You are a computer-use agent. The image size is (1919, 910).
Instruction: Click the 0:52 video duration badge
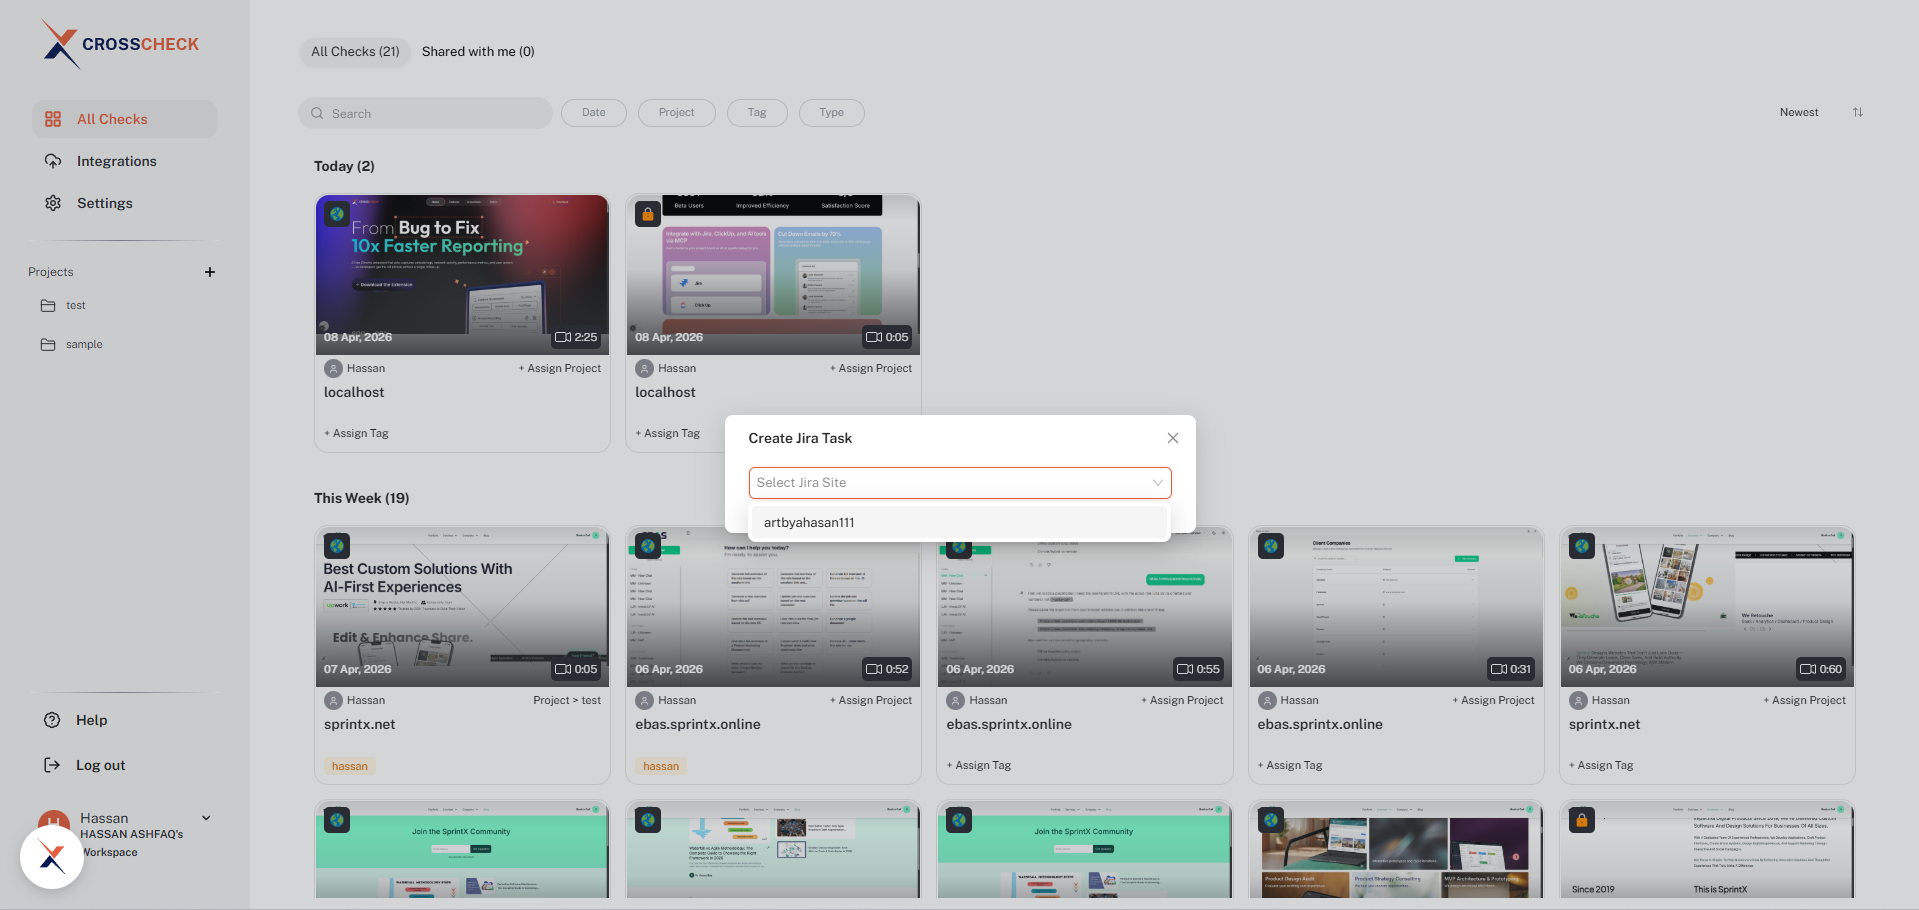[x=887, y=669]
